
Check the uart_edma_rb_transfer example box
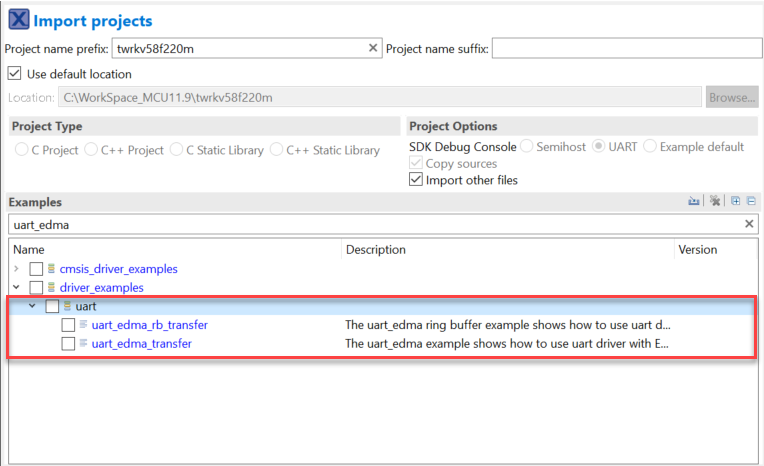68,325
